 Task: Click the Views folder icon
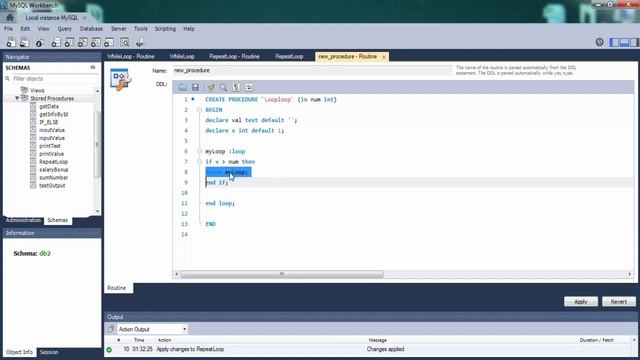pyautogui.click(x=24, y=90)
